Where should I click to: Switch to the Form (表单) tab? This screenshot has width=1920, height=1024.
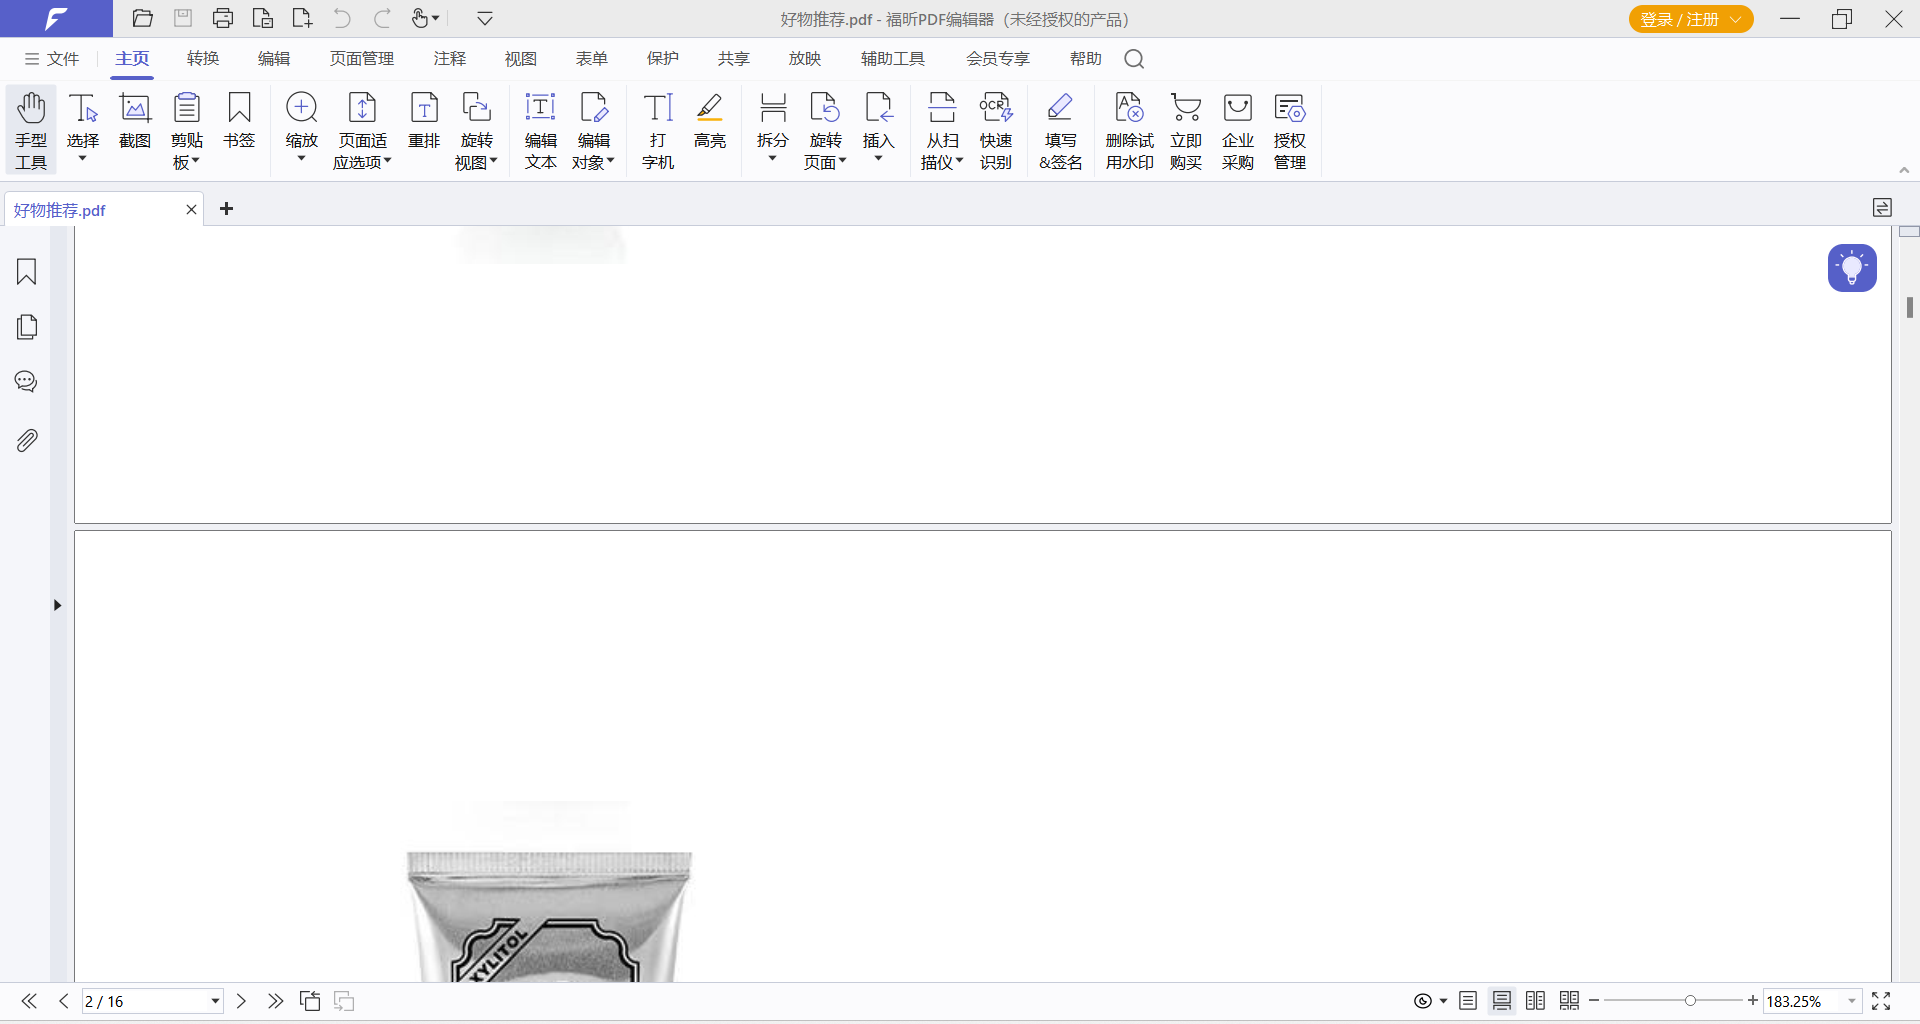click(x=592, y=59)
